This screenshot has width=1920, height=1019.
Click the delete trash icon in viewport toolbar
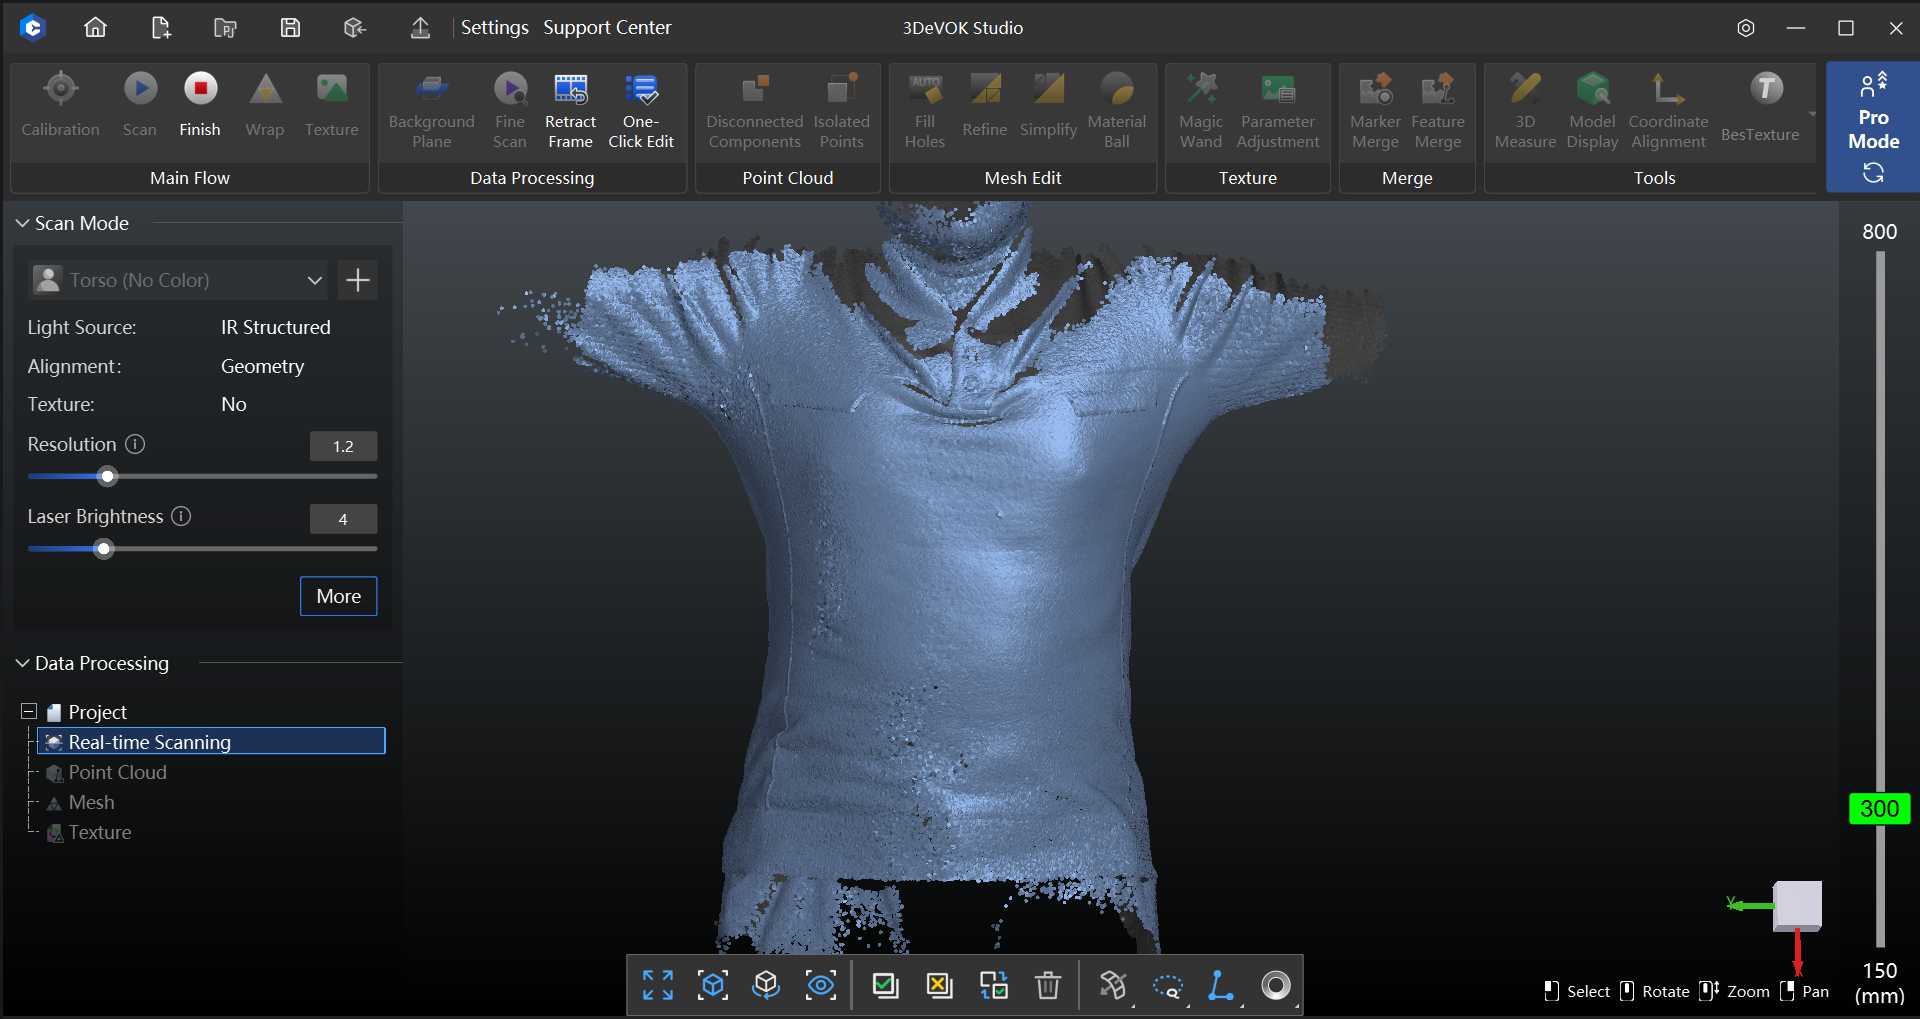point(1048,985)
